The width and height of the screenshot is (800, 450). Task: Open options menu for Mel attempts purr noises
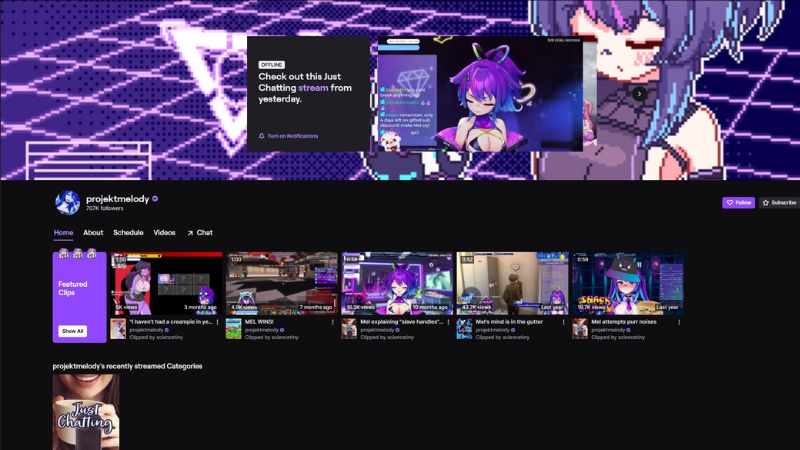click(x=679, y=322)
